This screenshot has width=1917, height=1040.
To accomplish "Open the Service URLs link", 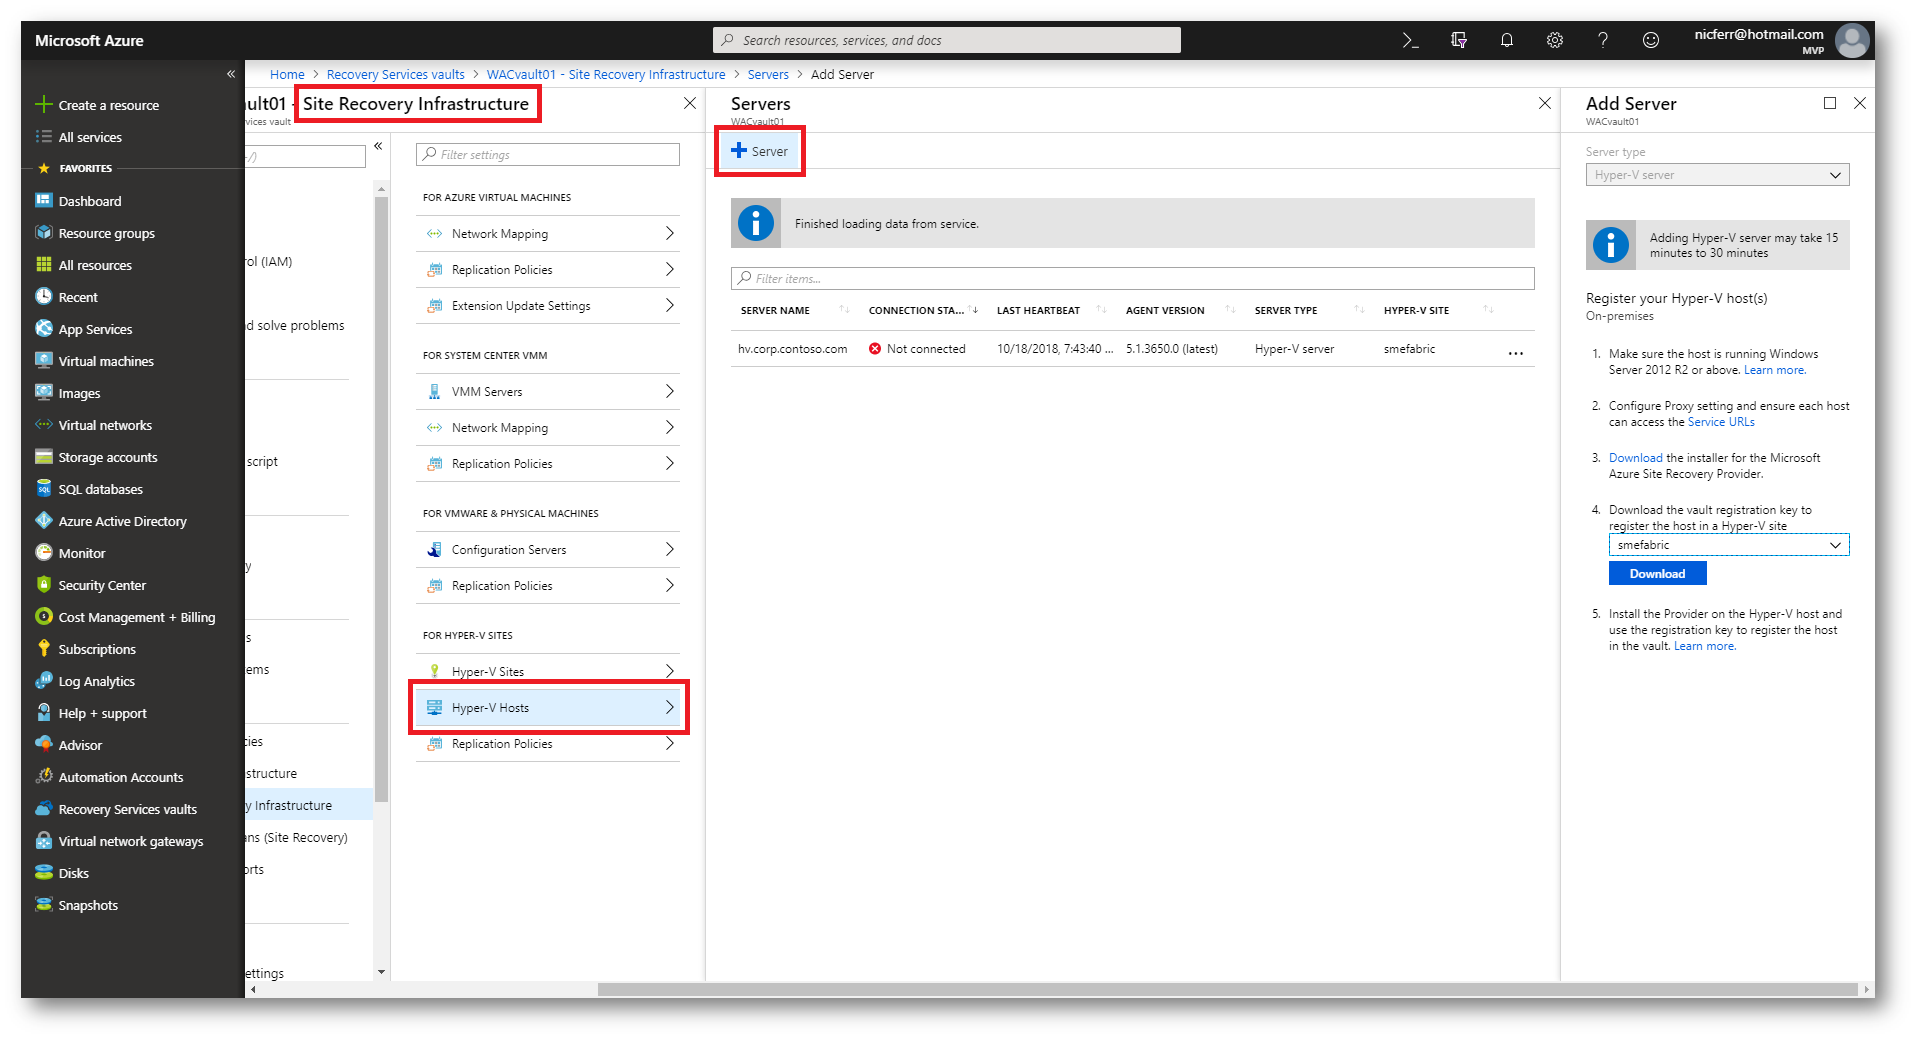I will coord(1721,422).
